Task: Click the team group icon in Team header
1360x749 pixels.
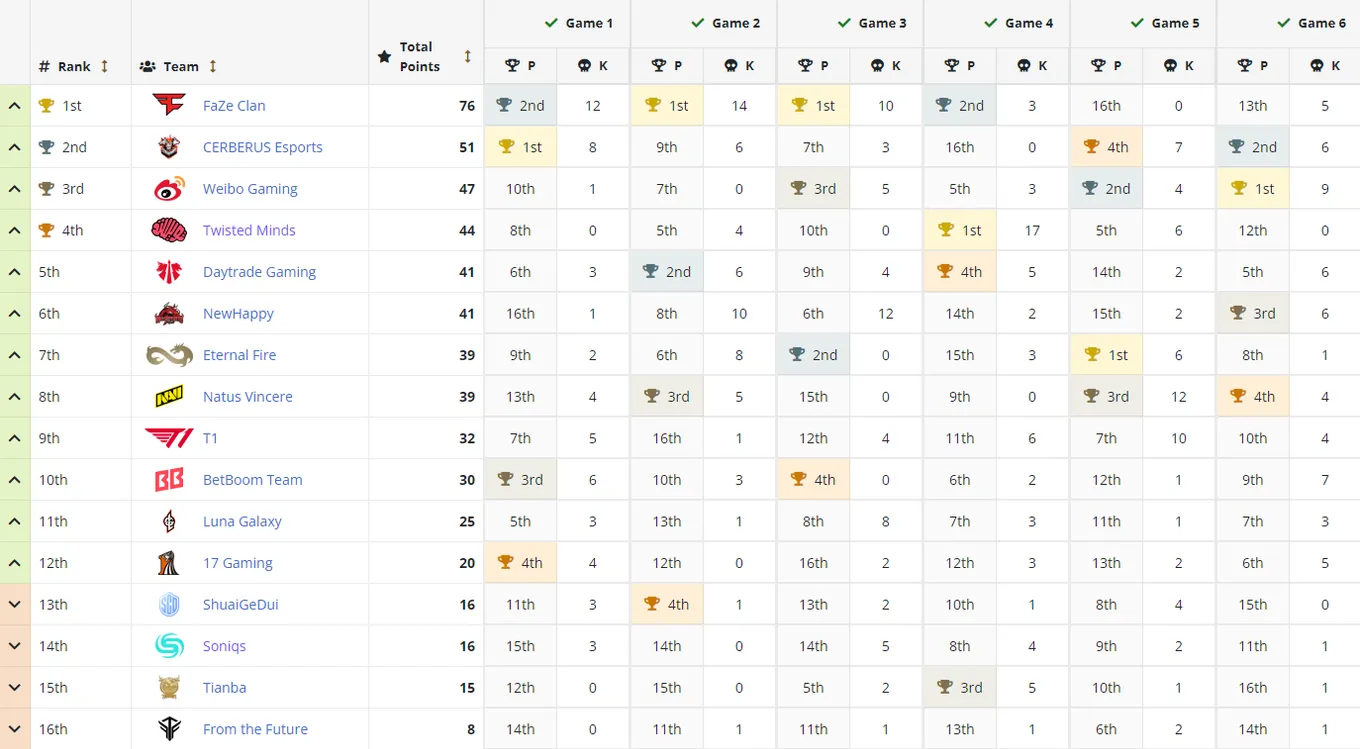Action: coord(147,66)
